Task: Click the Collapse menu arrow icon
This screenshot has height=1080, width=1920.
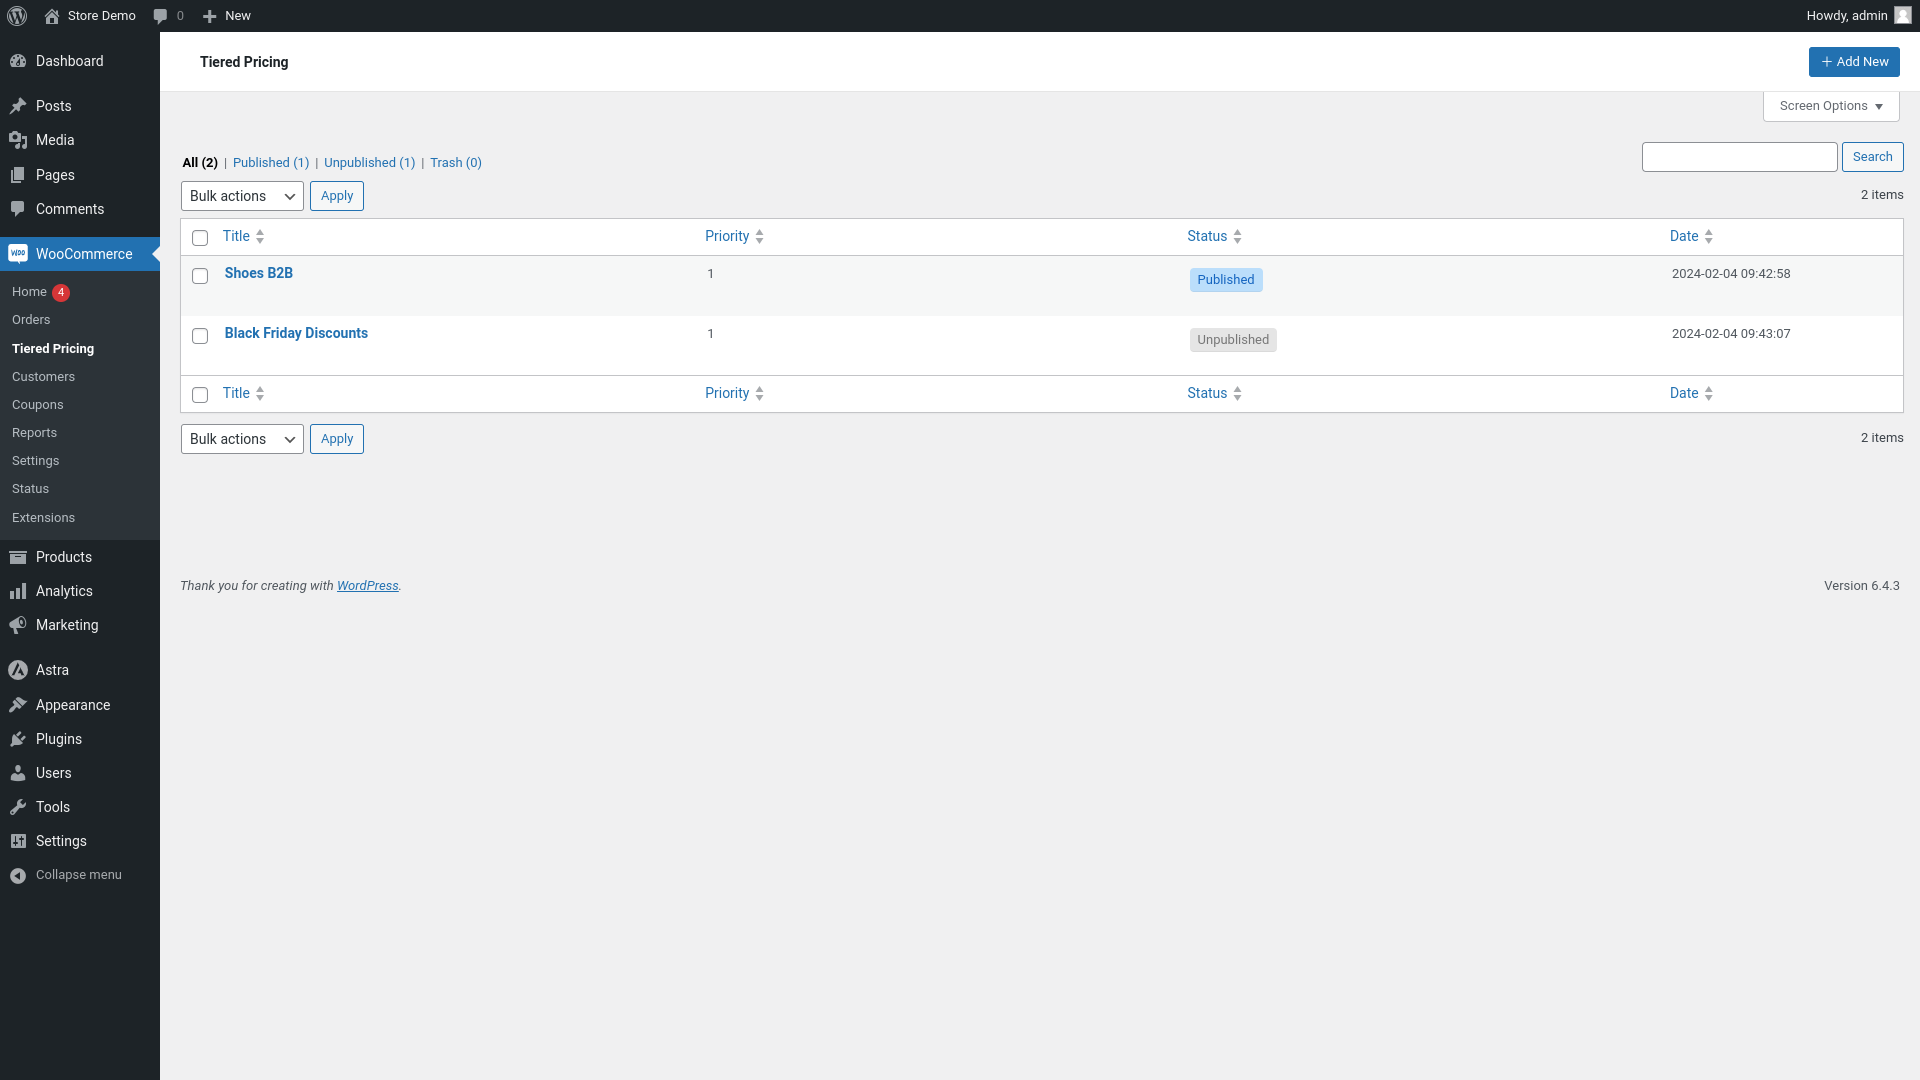Action: click(18, 875)
